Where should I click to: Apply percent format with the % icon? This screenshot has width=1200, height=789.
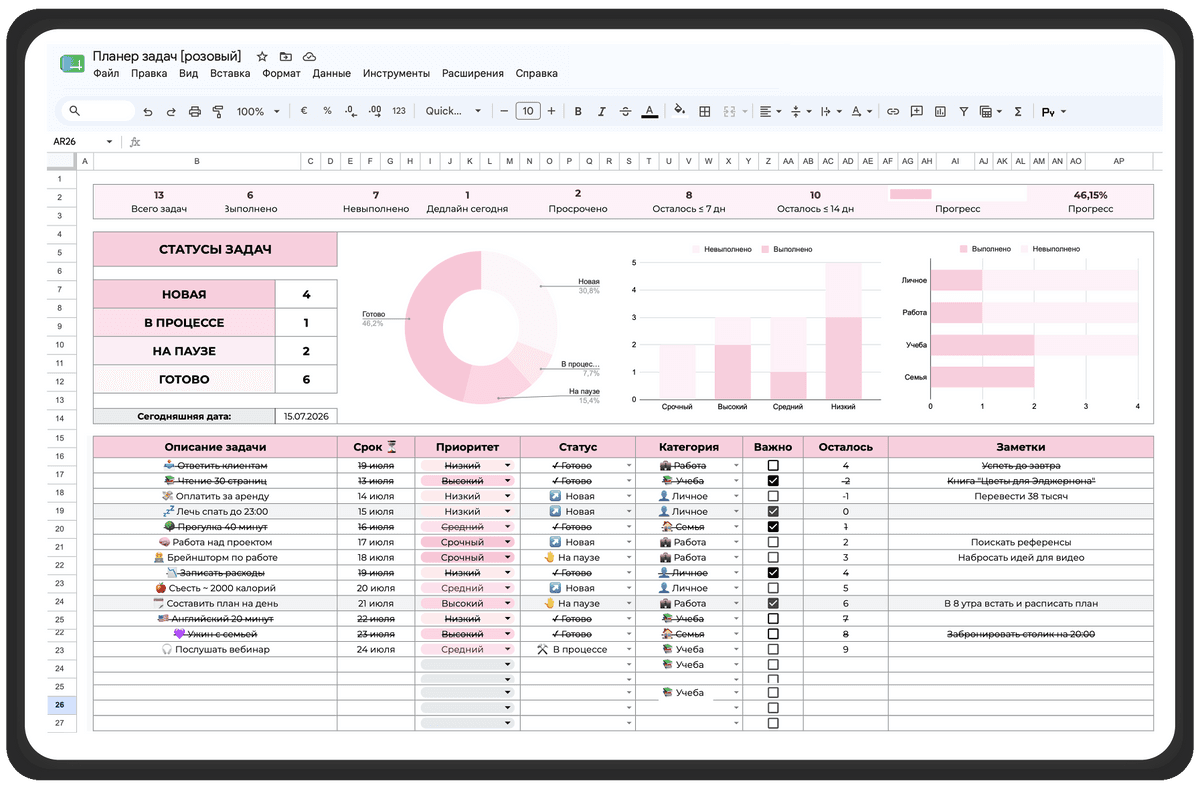pyautogui.click(x=327, y=111)
